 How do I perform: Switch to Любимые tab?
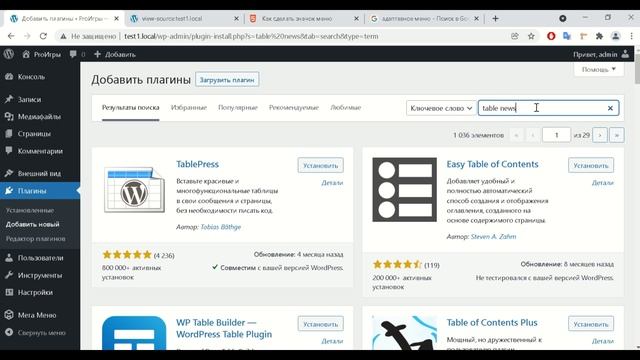click(x=346, y=108)
